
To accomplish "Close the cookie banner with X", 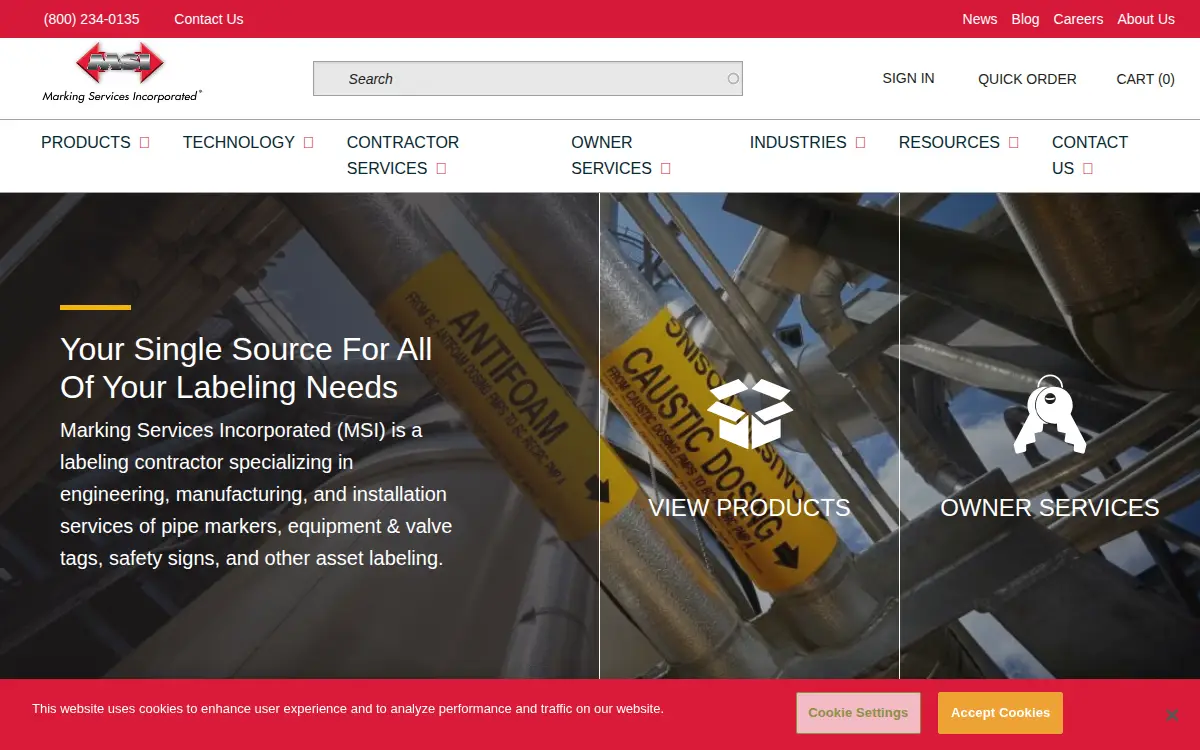I will (1172, 715).
